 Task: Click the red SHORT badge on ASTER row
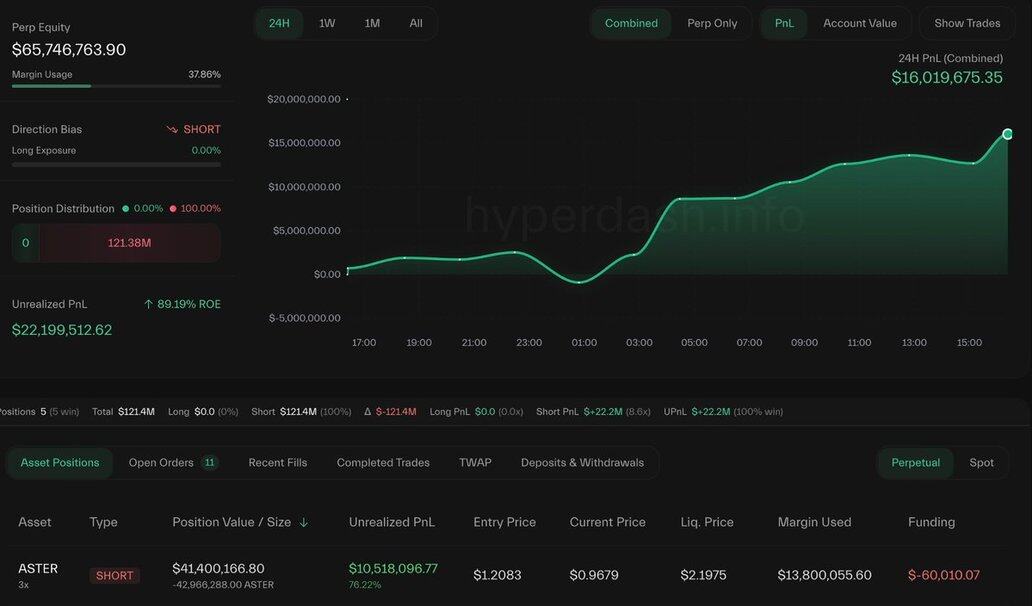[x=114, y=576]
